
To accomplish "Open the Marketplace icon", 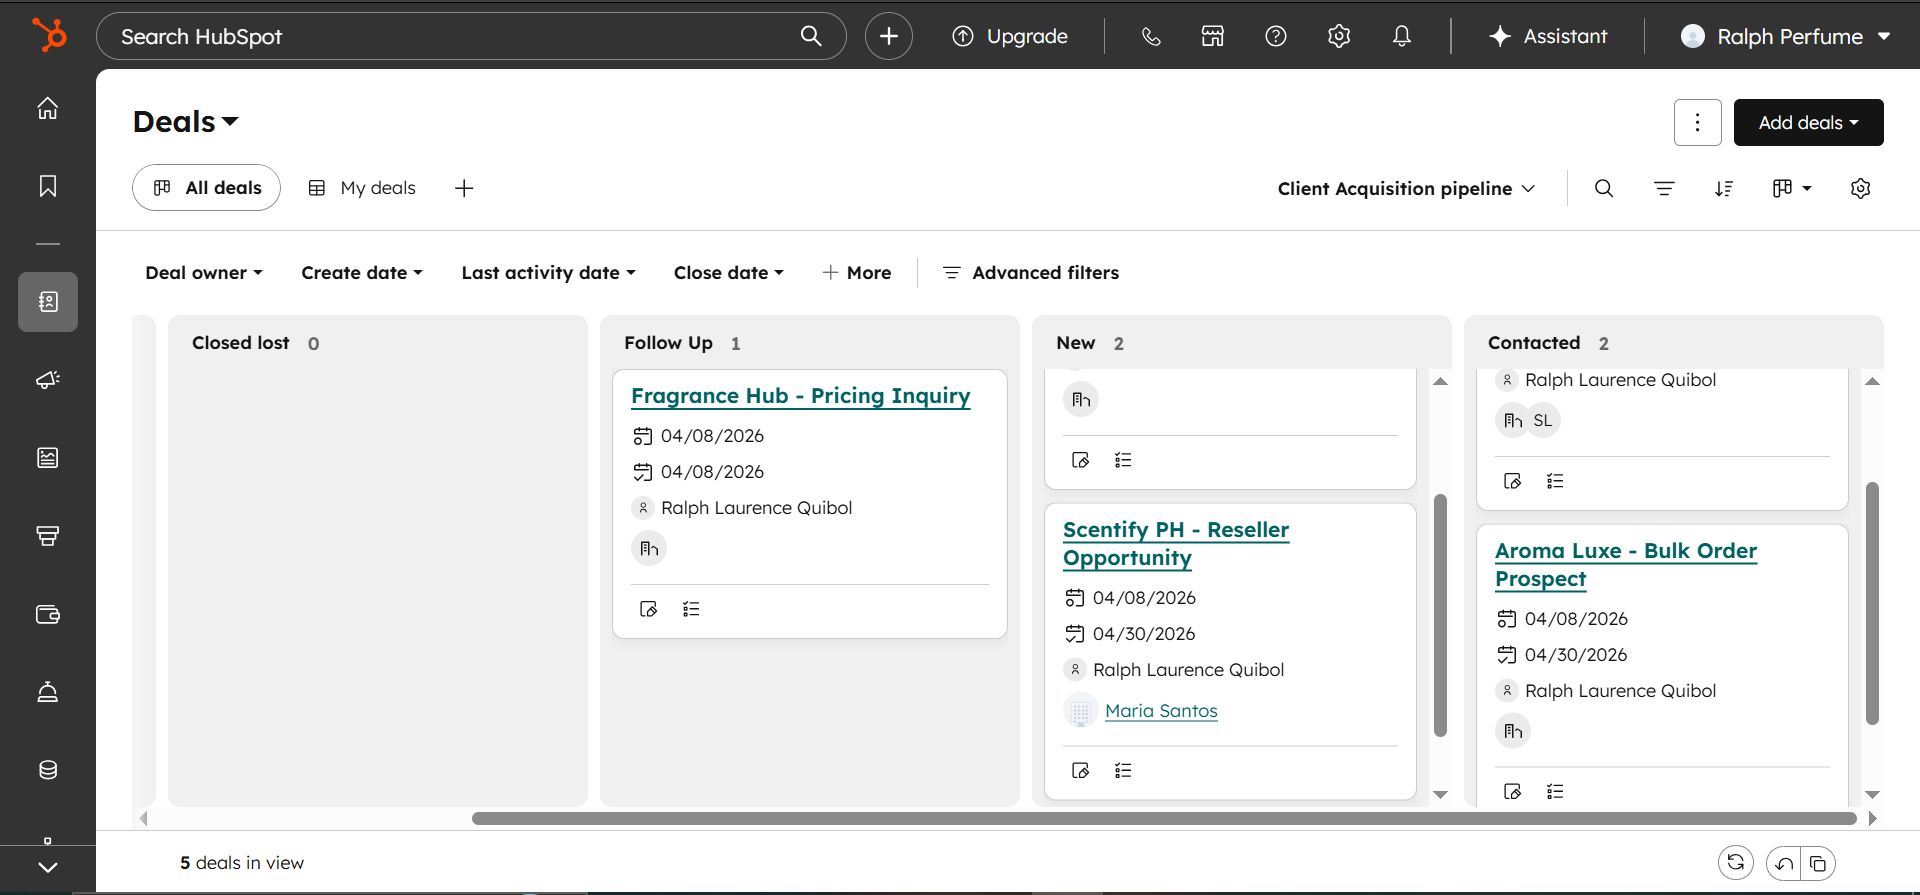I will click(1213, 36).
